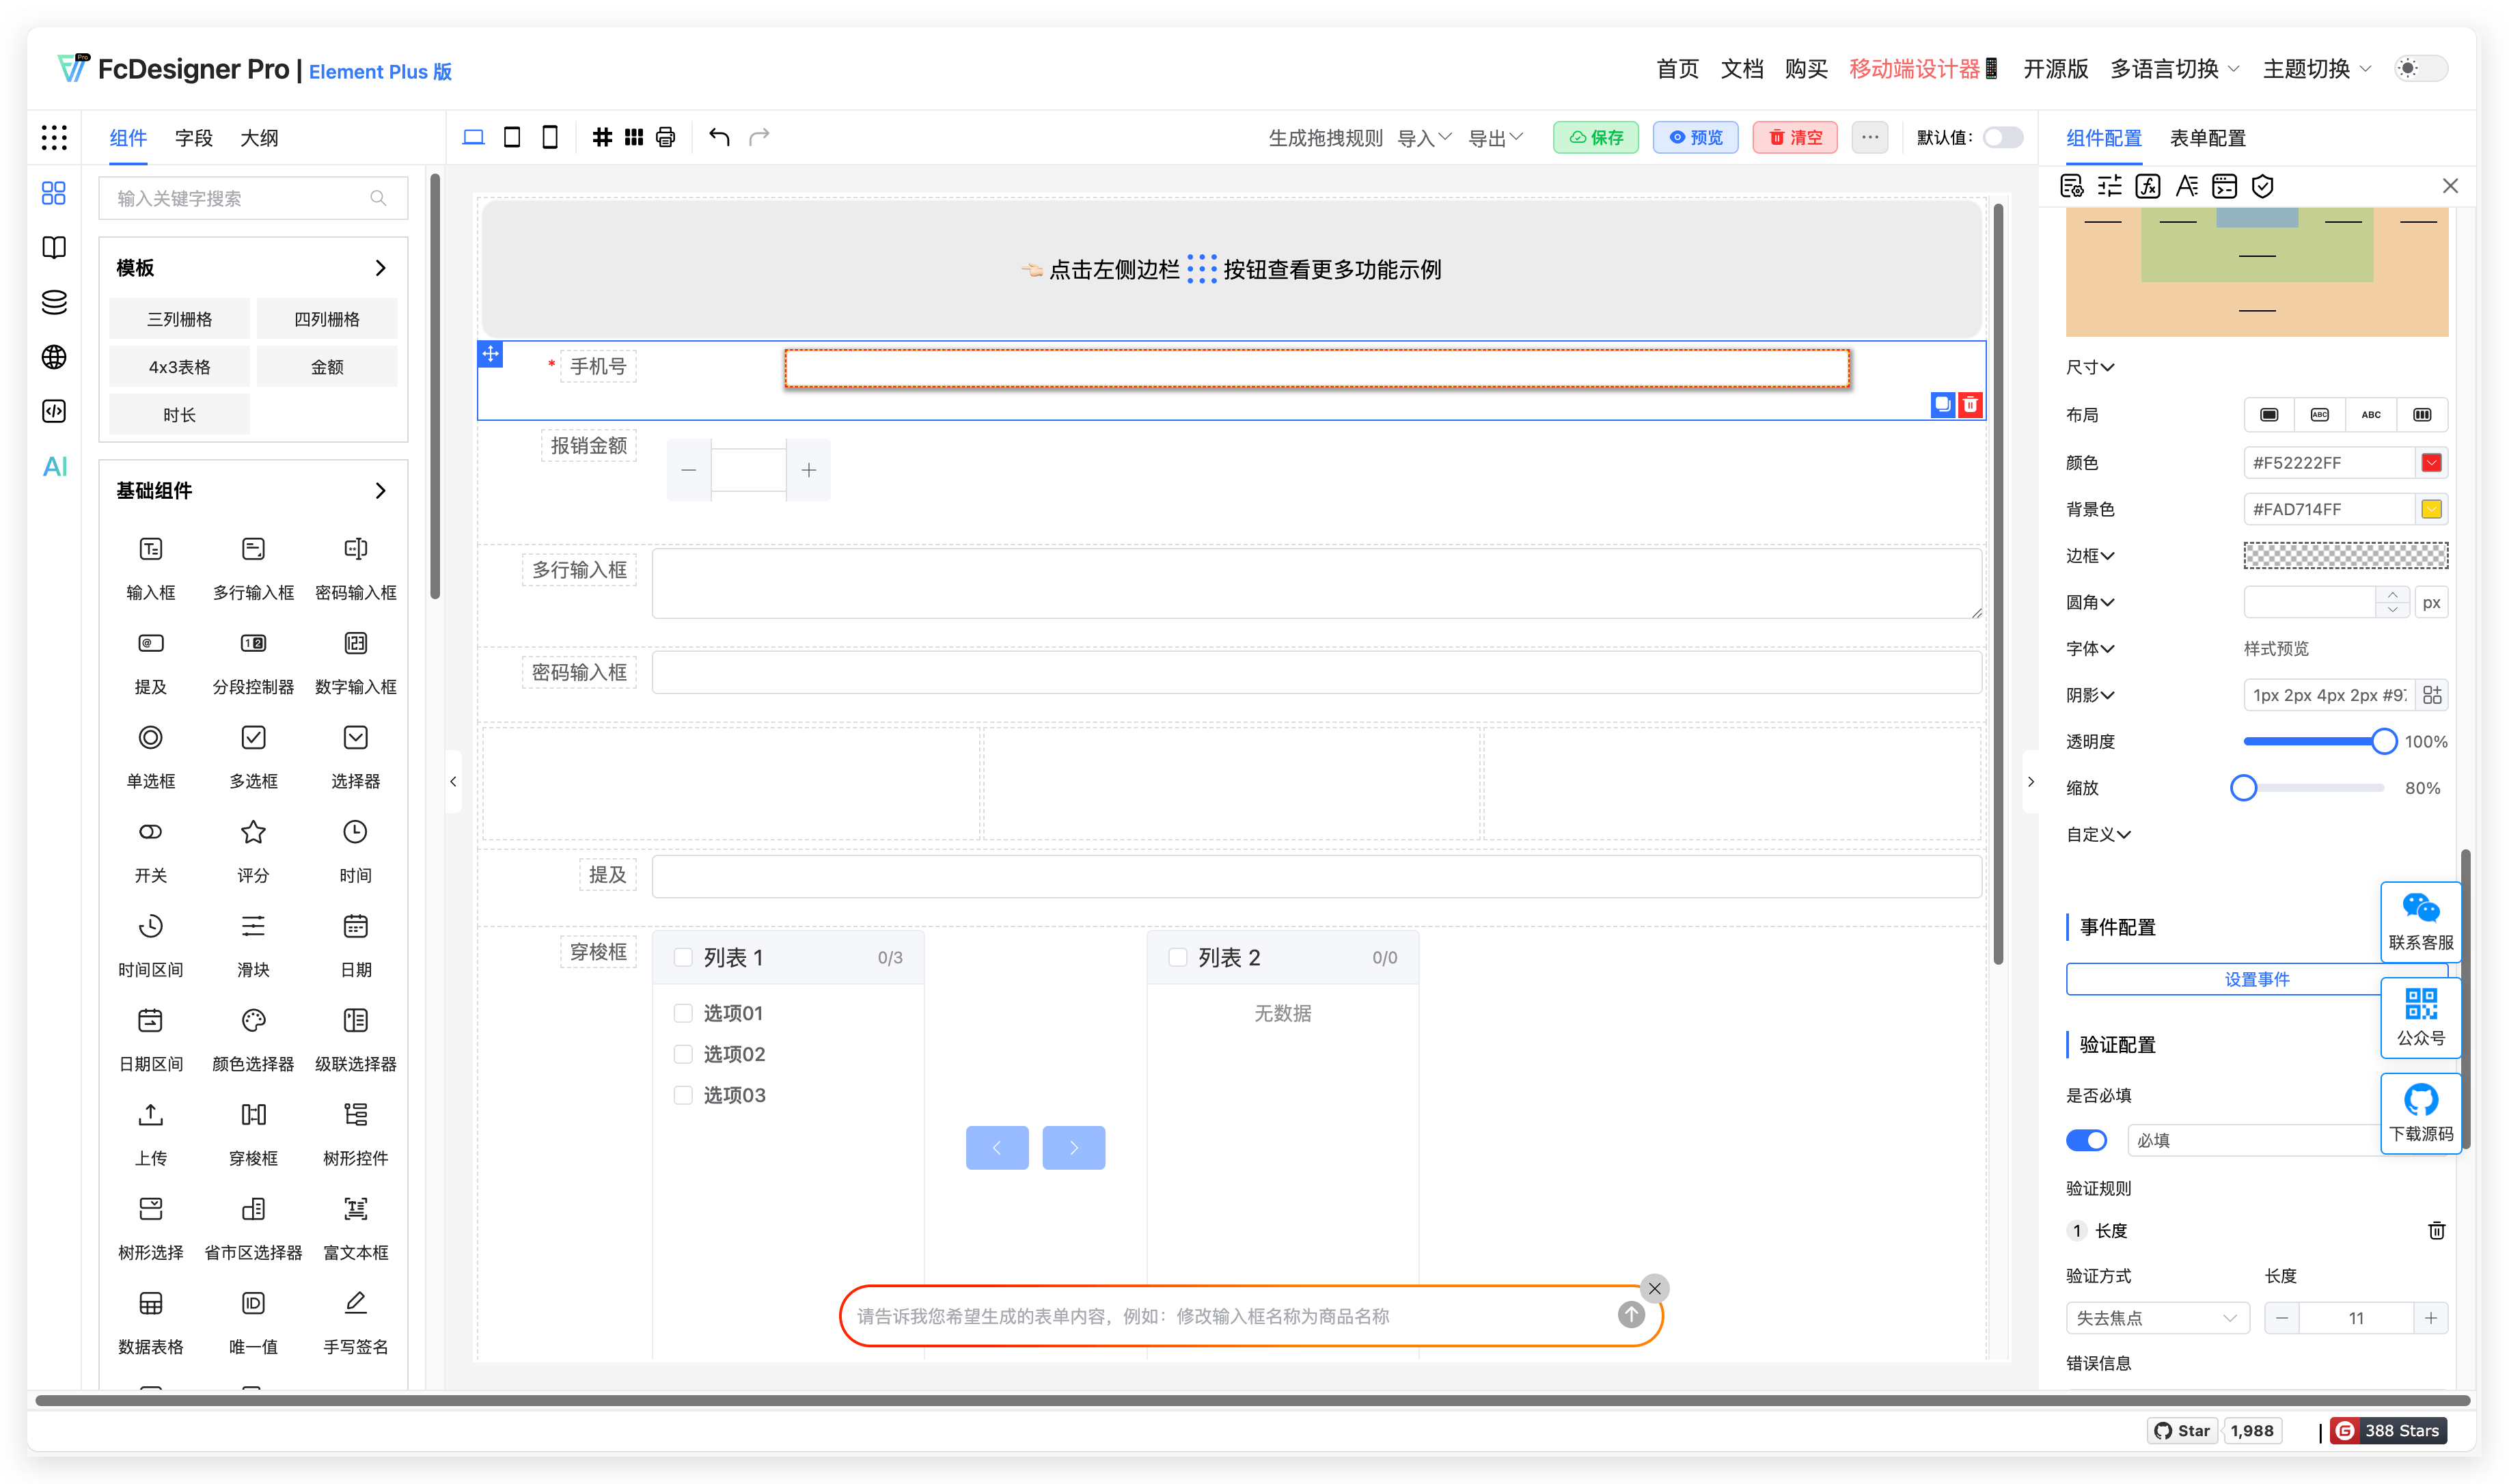The width and height of the screenshot is (2509, 1484).
Task: Open the 文档 menu item
Action: [x=1741, y=68]
